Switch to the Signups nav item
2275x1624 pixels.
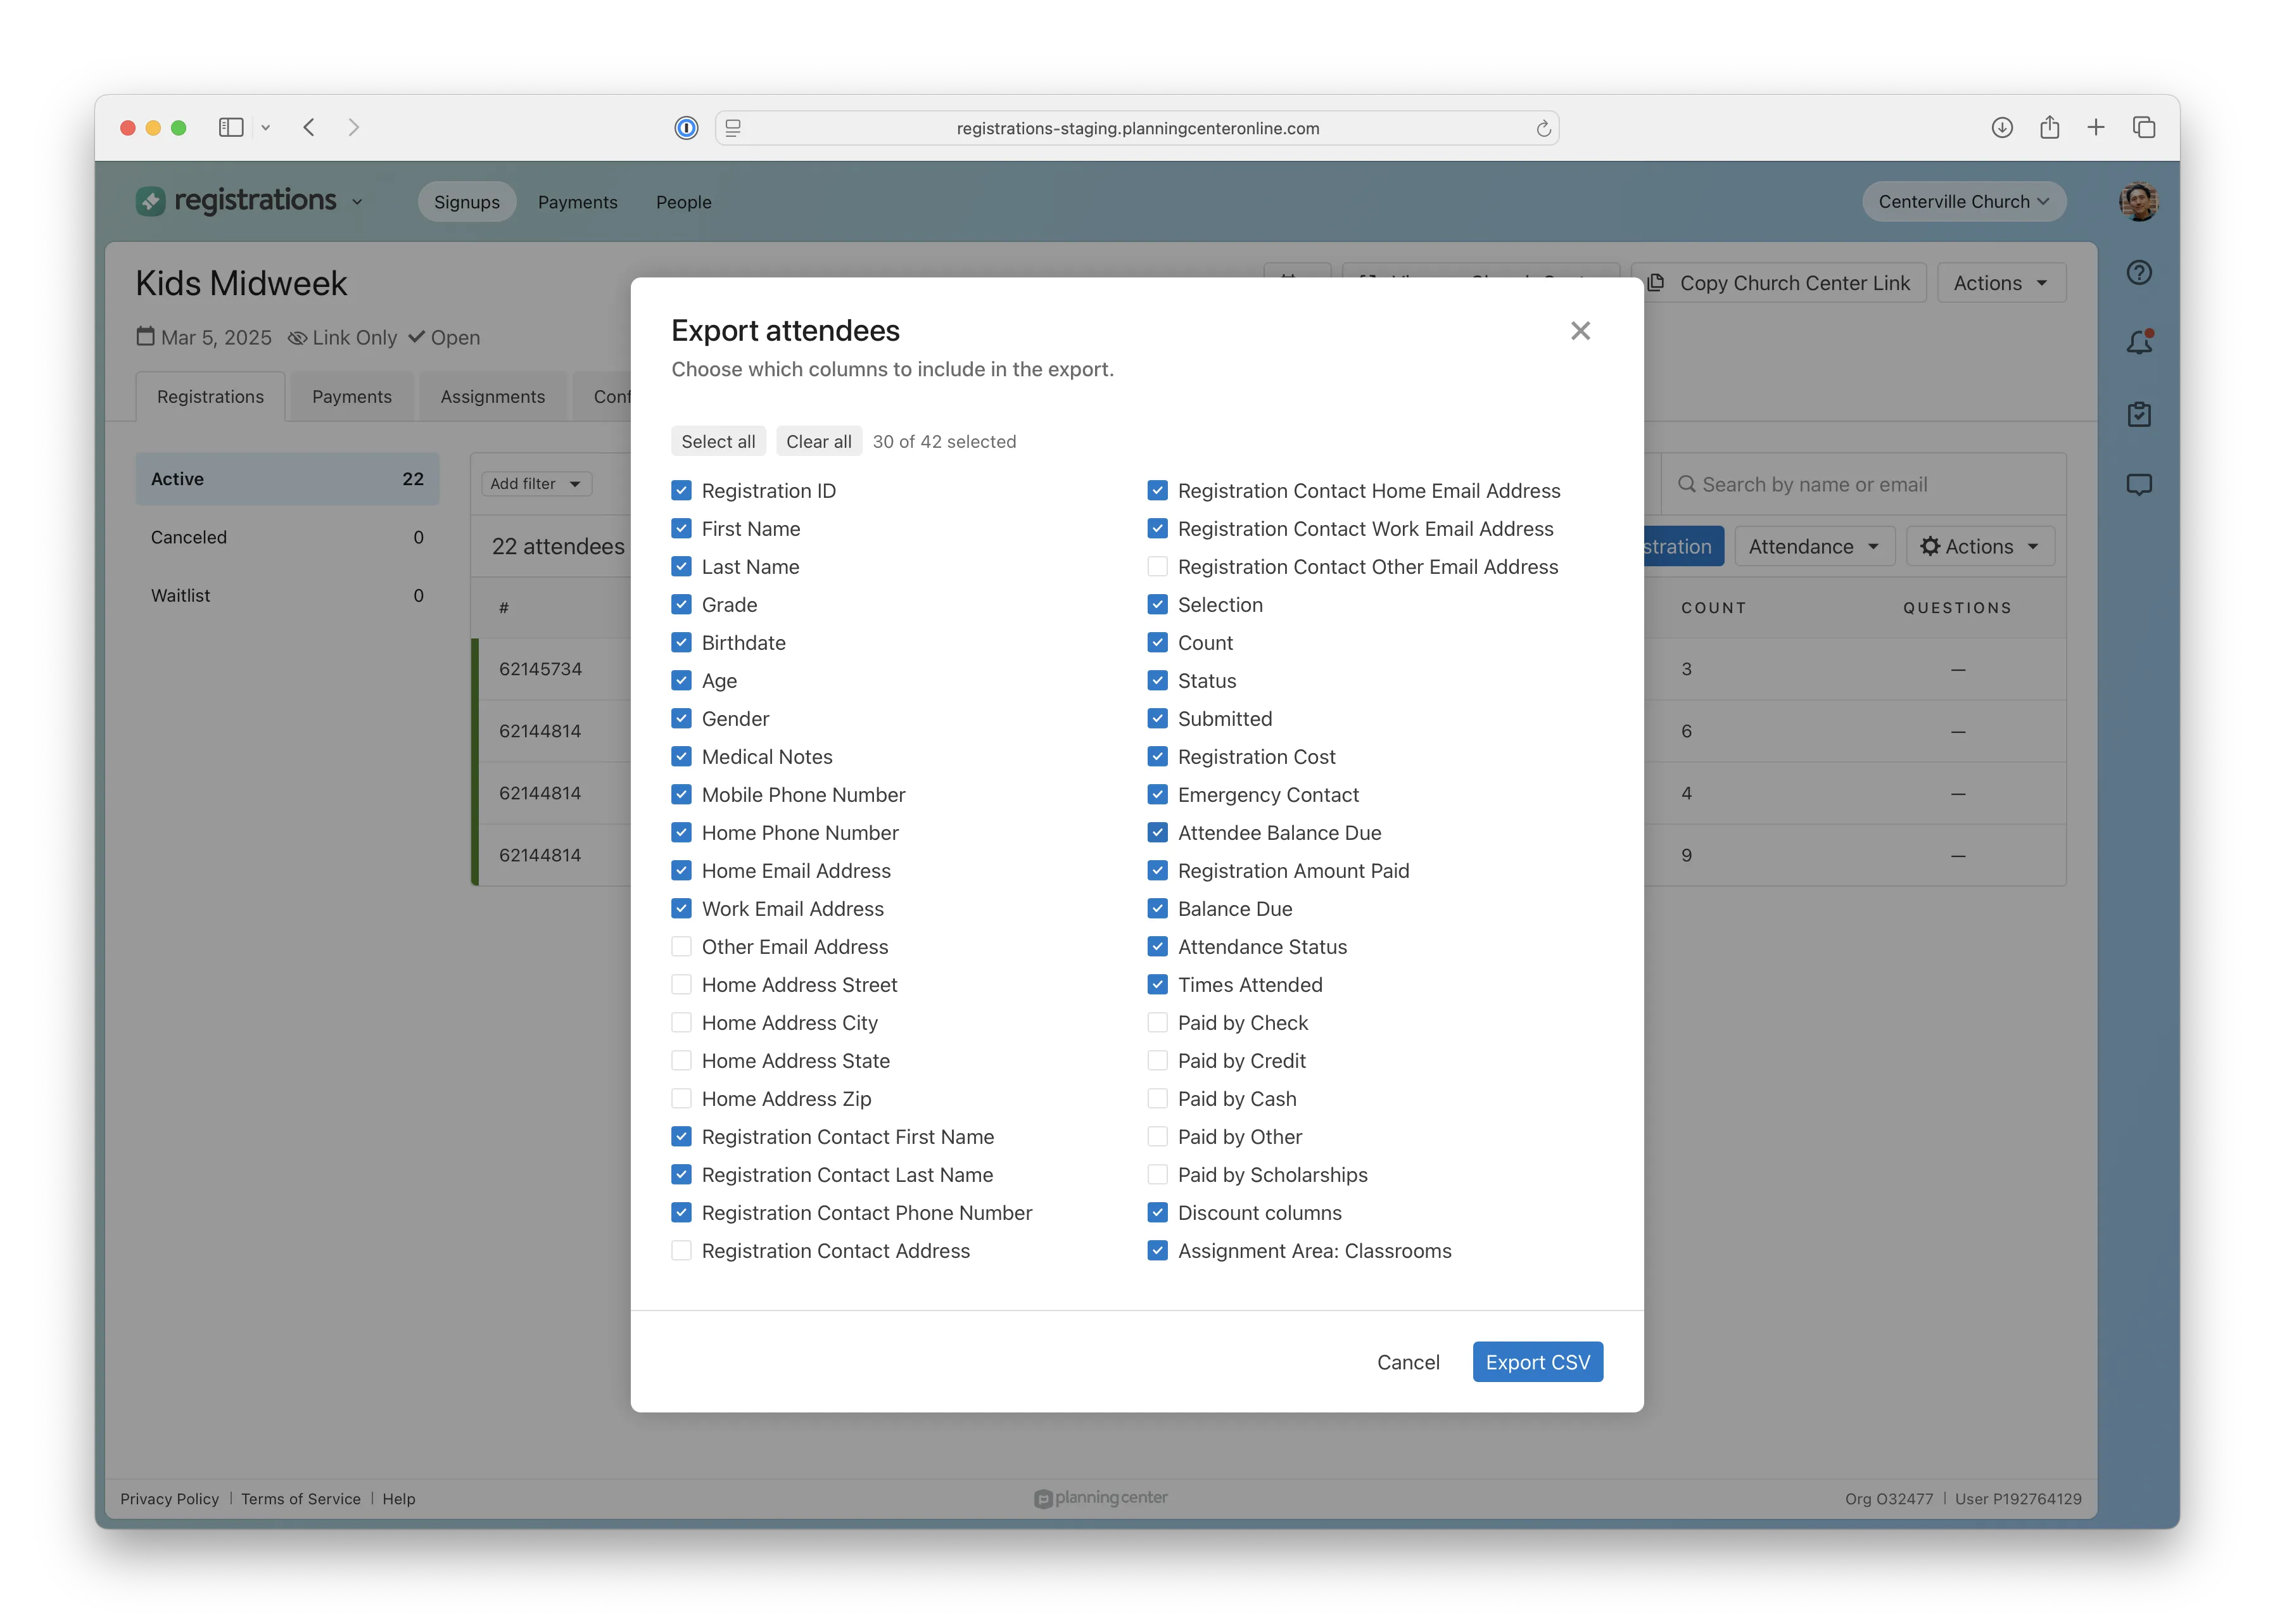(466, 202)
